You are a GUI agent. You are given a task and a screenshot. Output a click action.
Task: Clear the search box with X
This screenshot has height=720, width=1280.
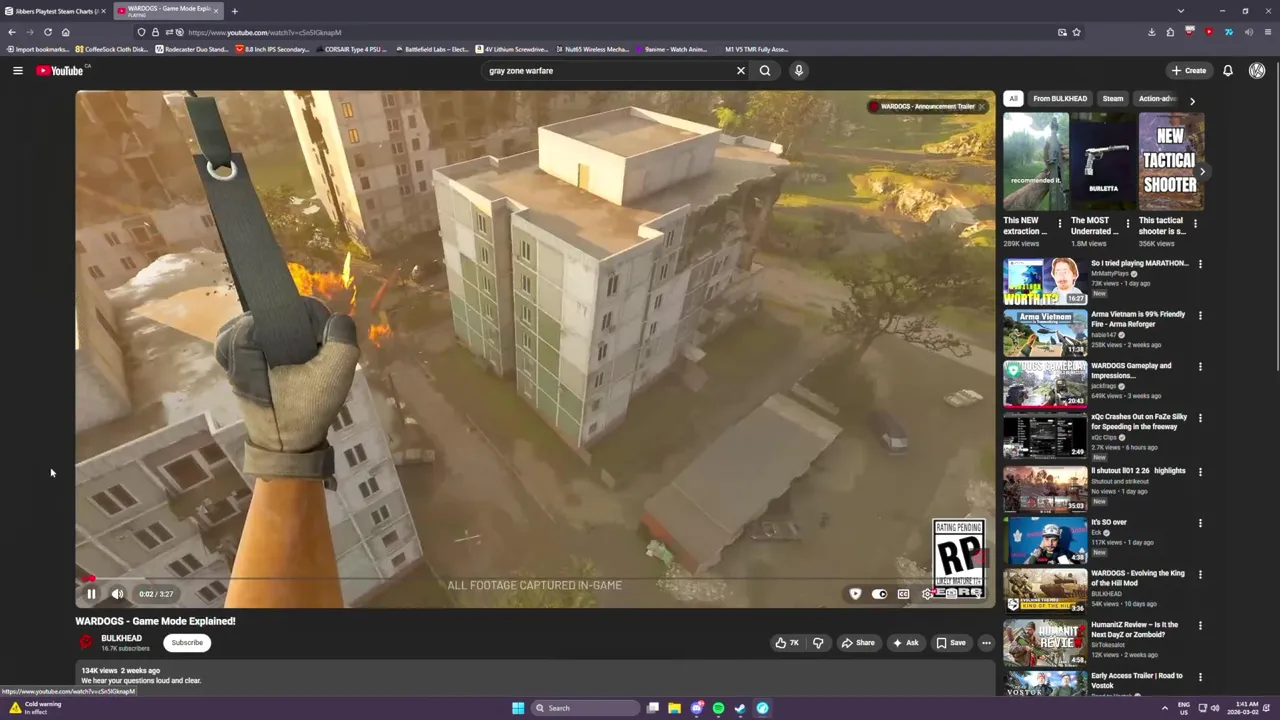(741, 70)
